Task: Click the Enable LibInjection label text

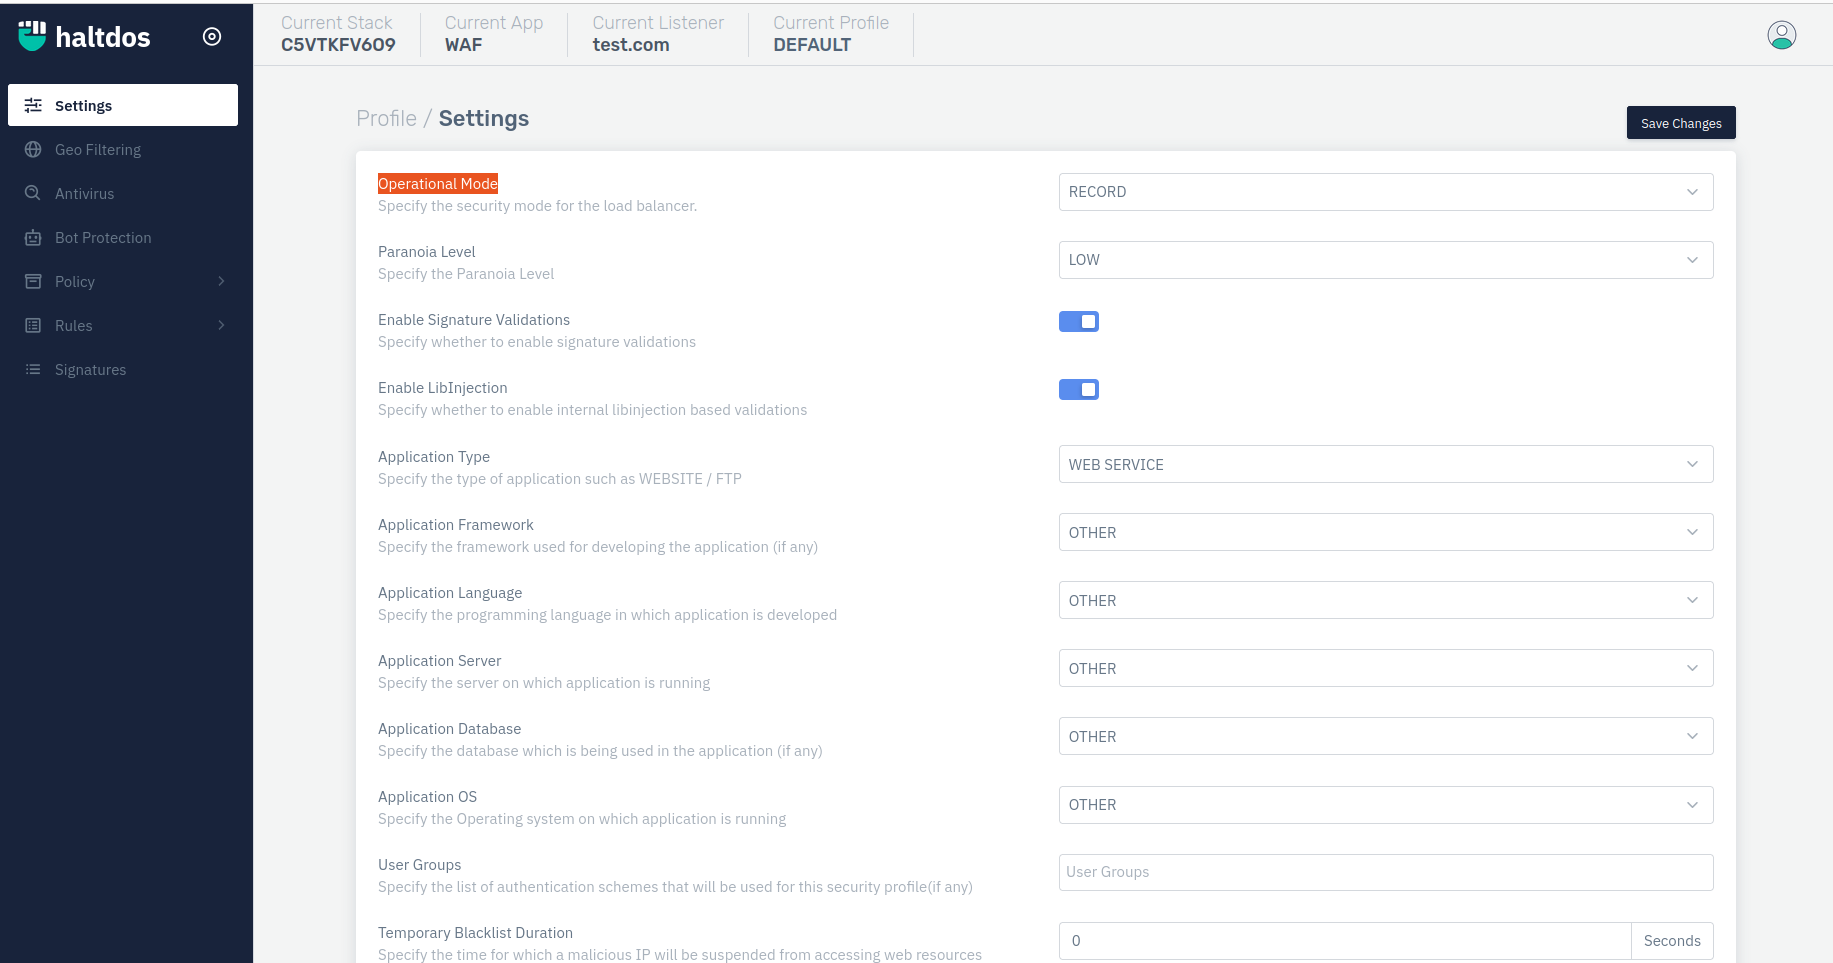Action: pos(442,388)
